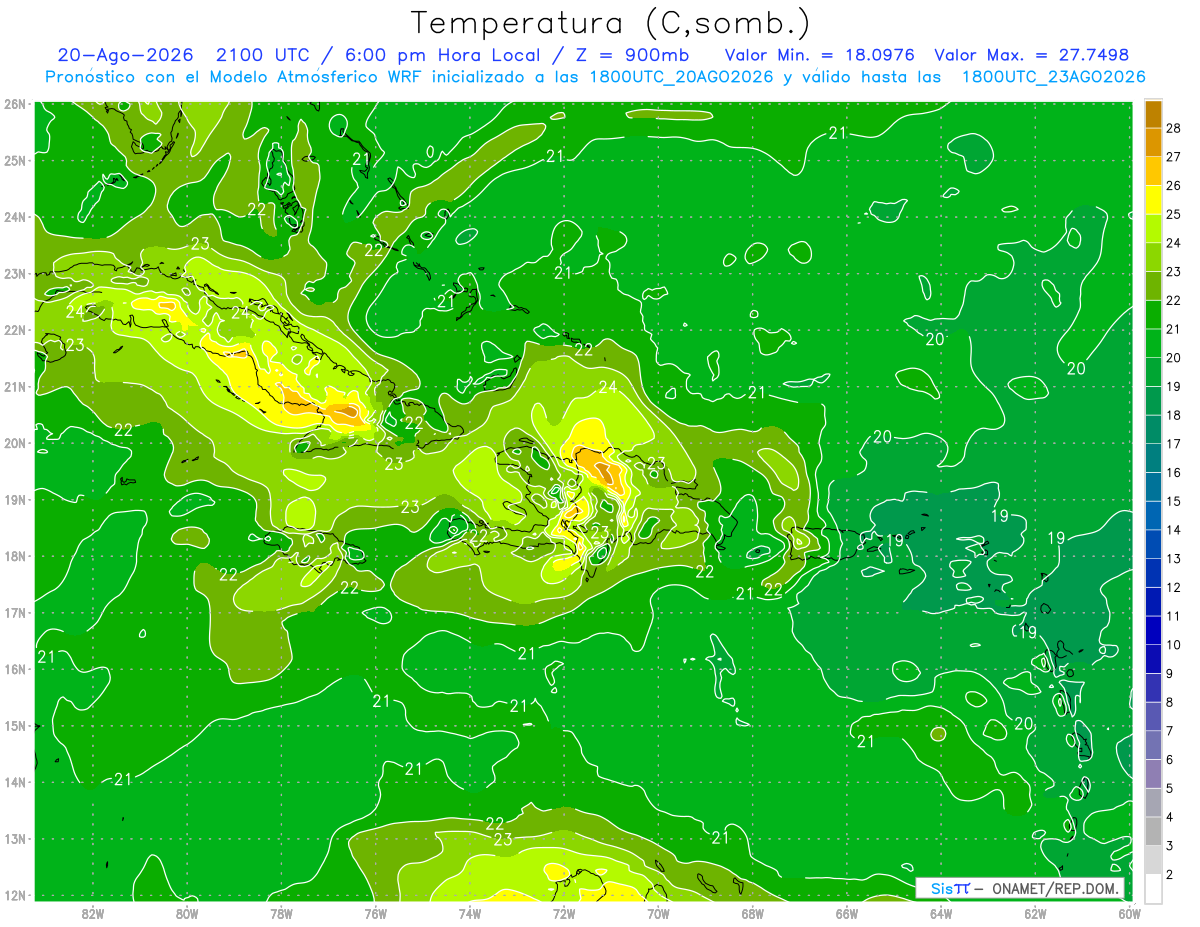
Task: Pick the legend swatch between 15 and 16
Action: pos(1153,487)
